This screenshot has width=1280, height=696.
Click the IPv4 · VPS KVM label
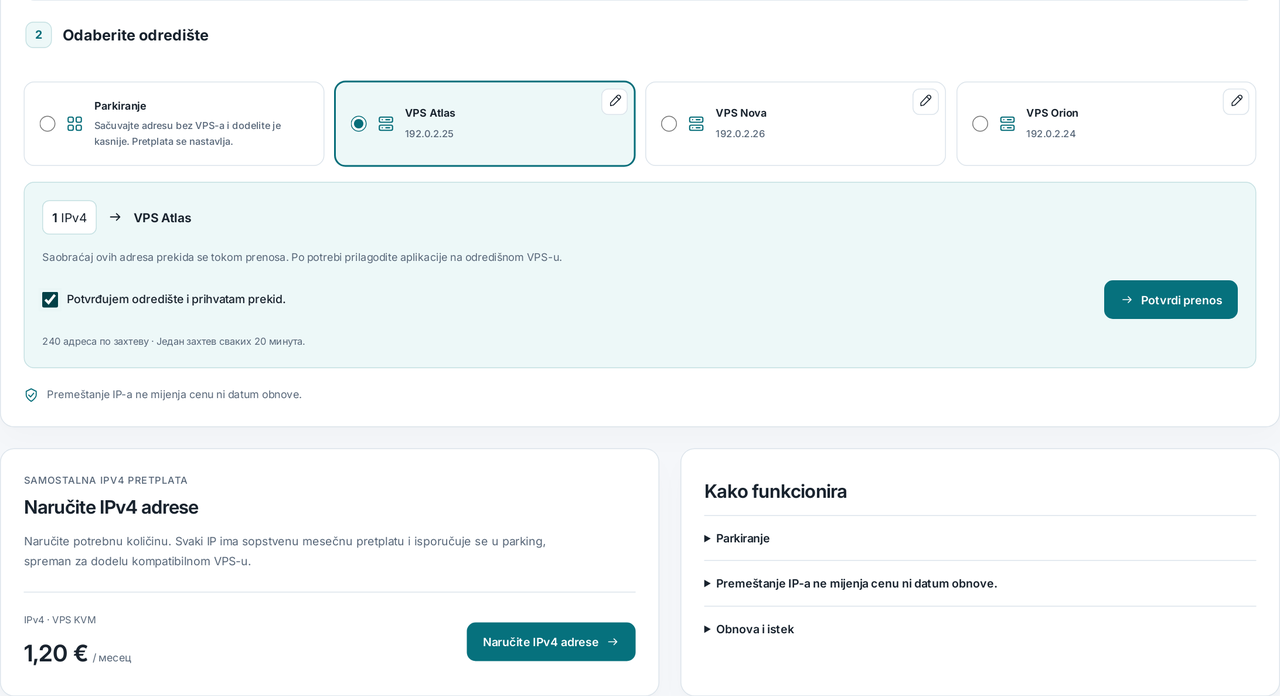tap(60, 620)
